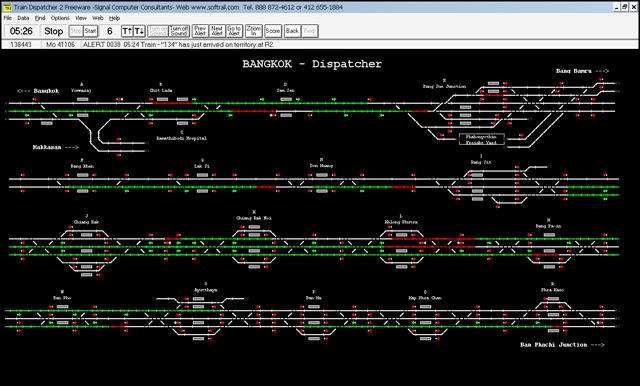Click the Phahonyothin Freight Yard box
The width and height of the screenshot is (640, 386).
click(482, 140)
